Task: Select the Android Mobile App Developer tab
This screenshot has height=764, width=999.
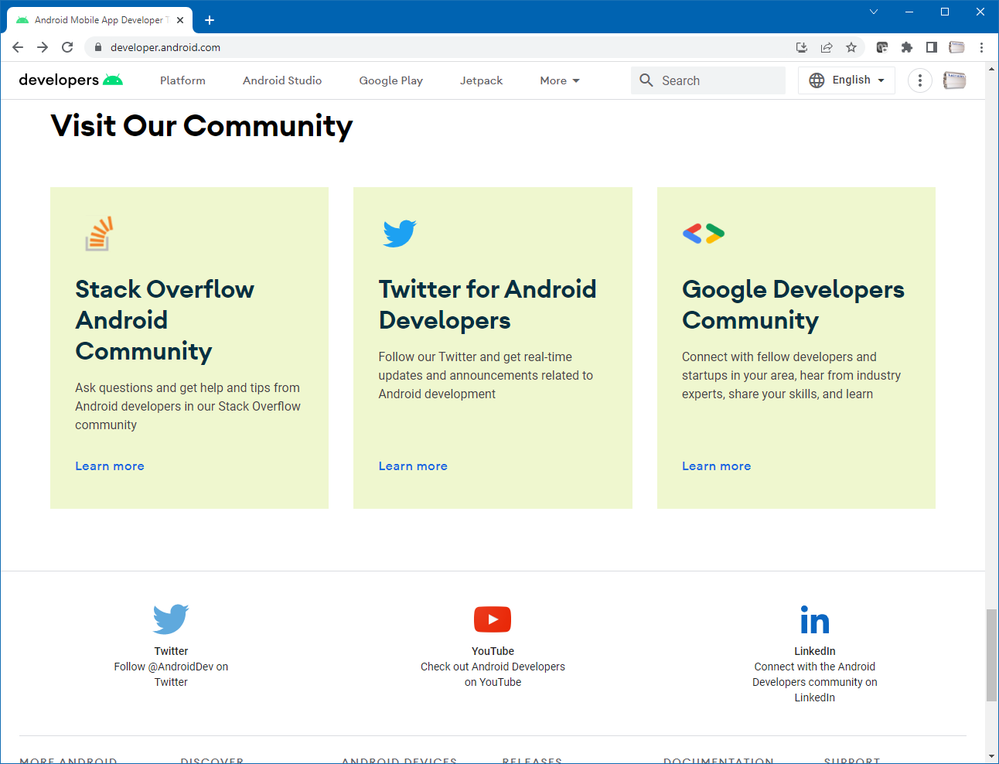Action: pos(99,20)
